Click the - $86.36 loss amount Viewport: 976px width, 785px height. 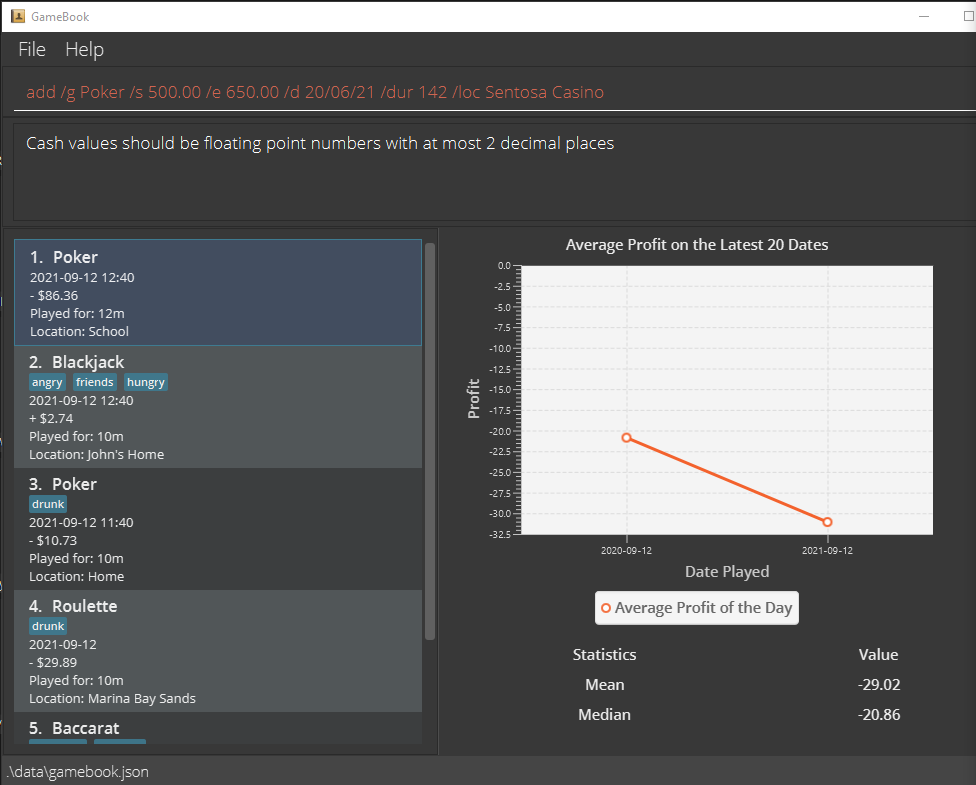tap(54, 296)
